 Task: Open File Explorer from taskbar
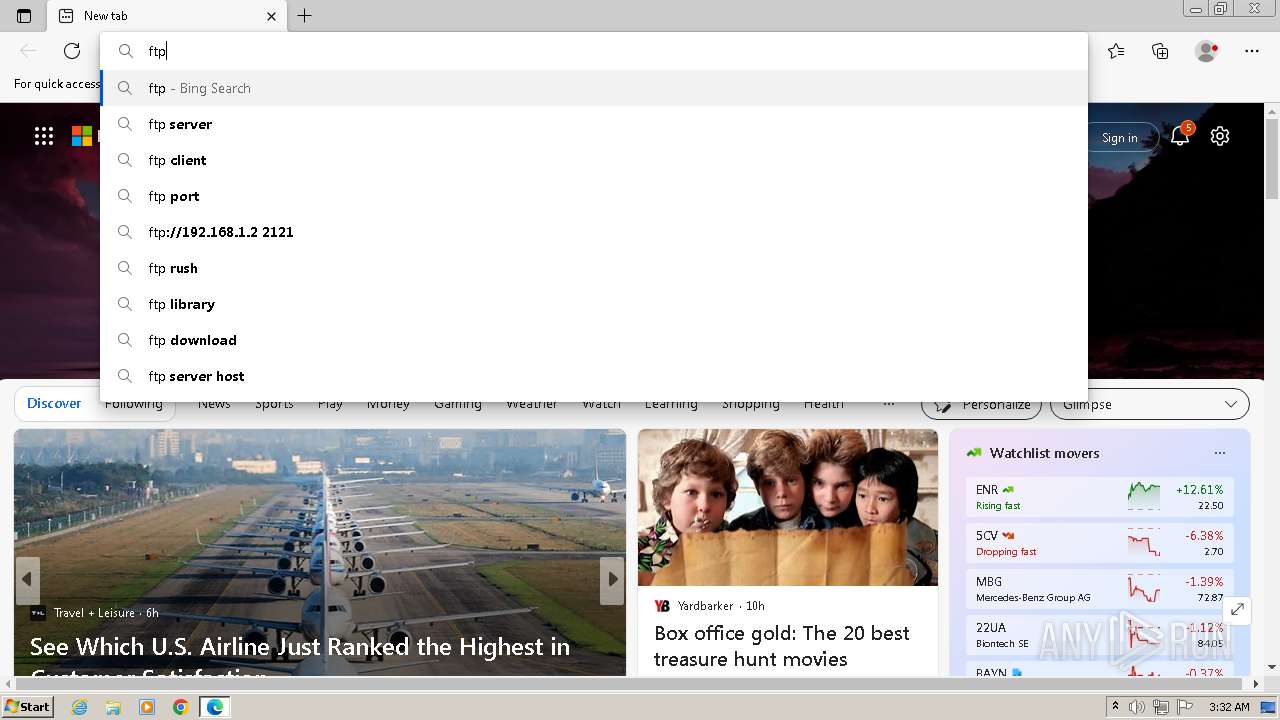[113, 707]
